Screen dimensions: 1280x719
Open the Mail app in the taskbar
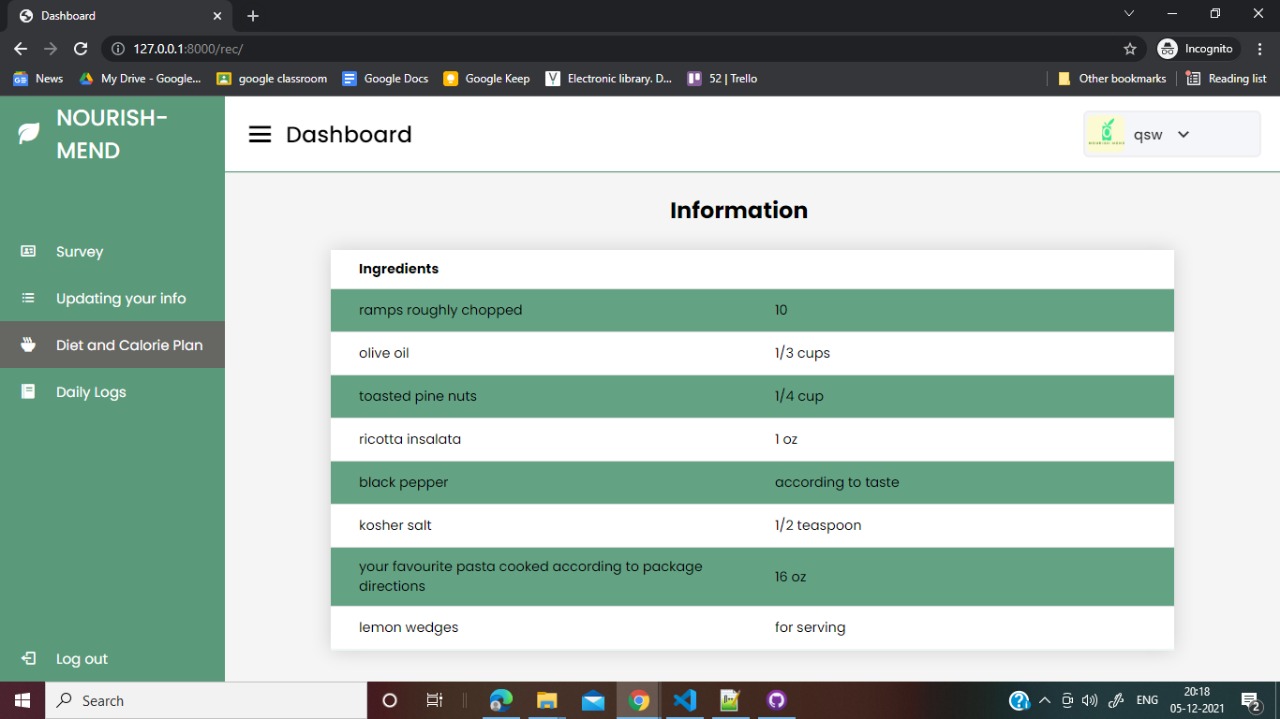(593, 700)
